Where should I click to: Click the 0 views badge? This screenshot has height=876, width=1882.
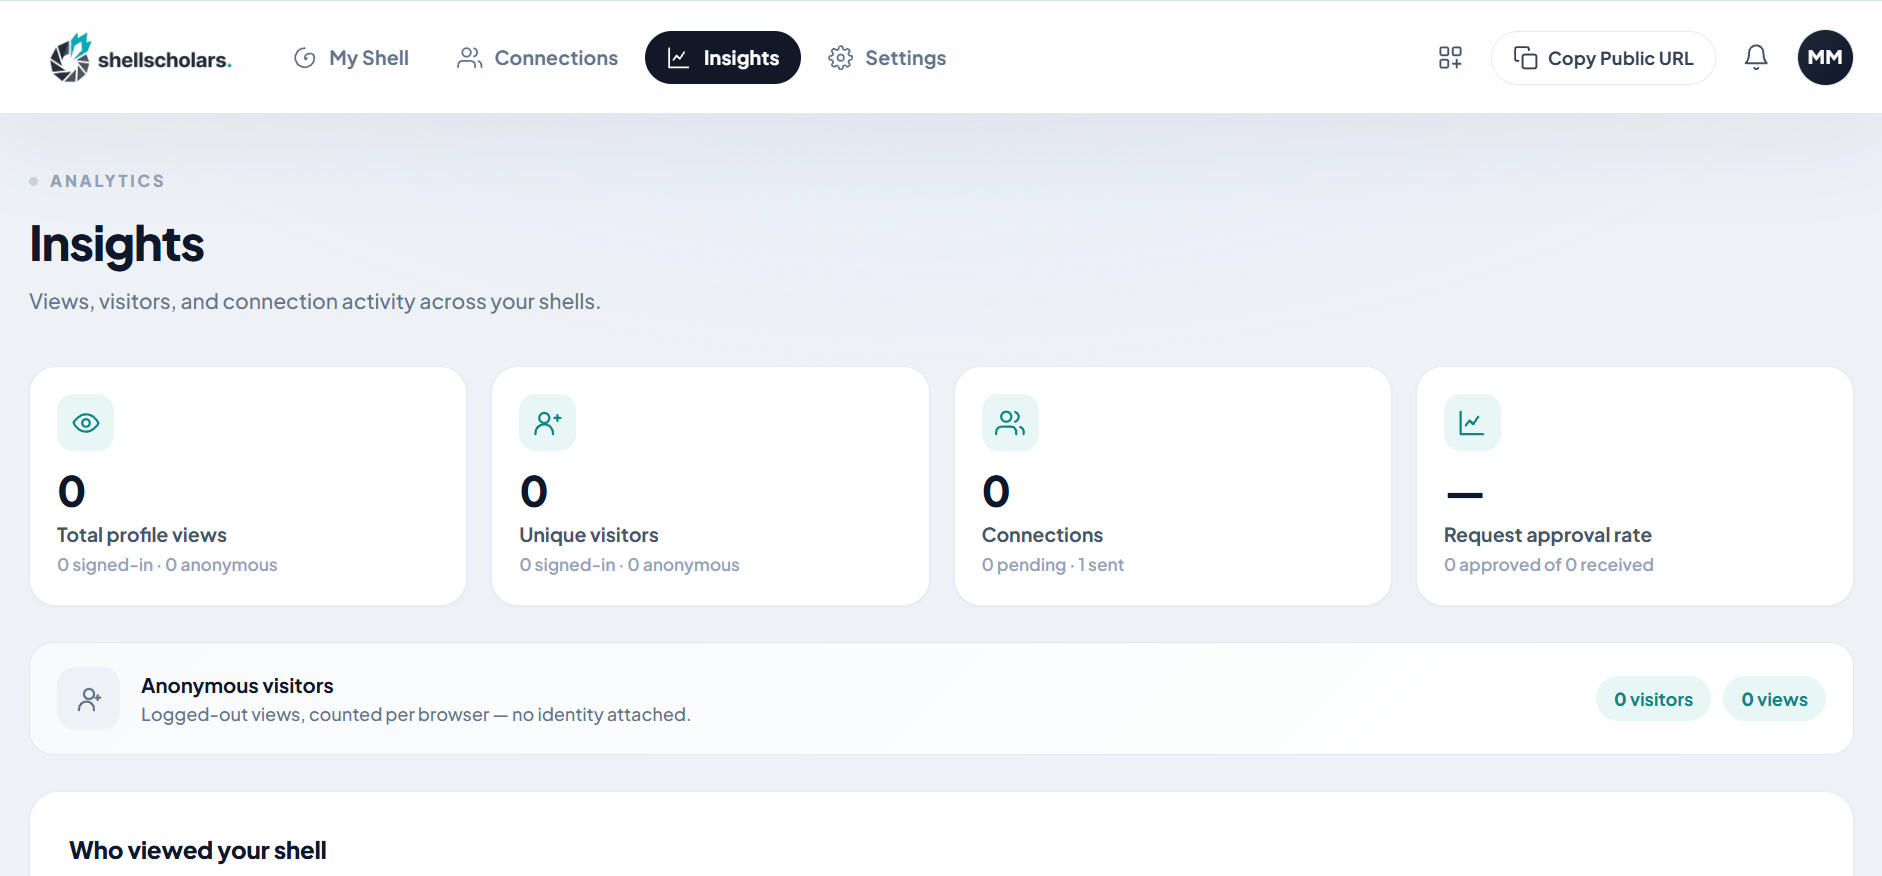tap(1774, 699)
